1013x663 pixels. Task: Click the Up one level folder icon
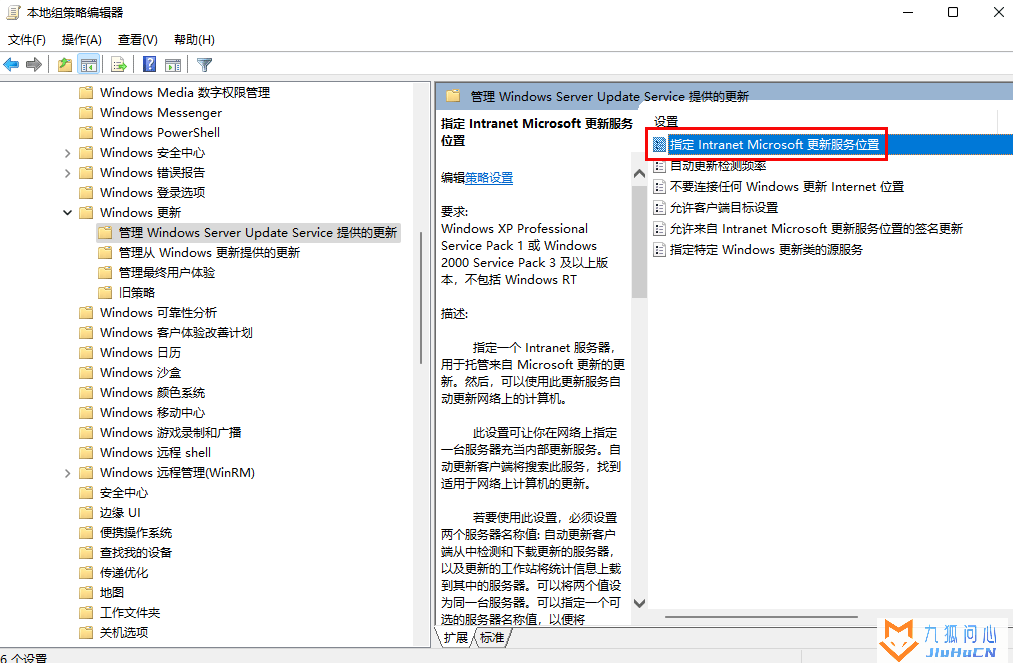(x=65, y=65)
